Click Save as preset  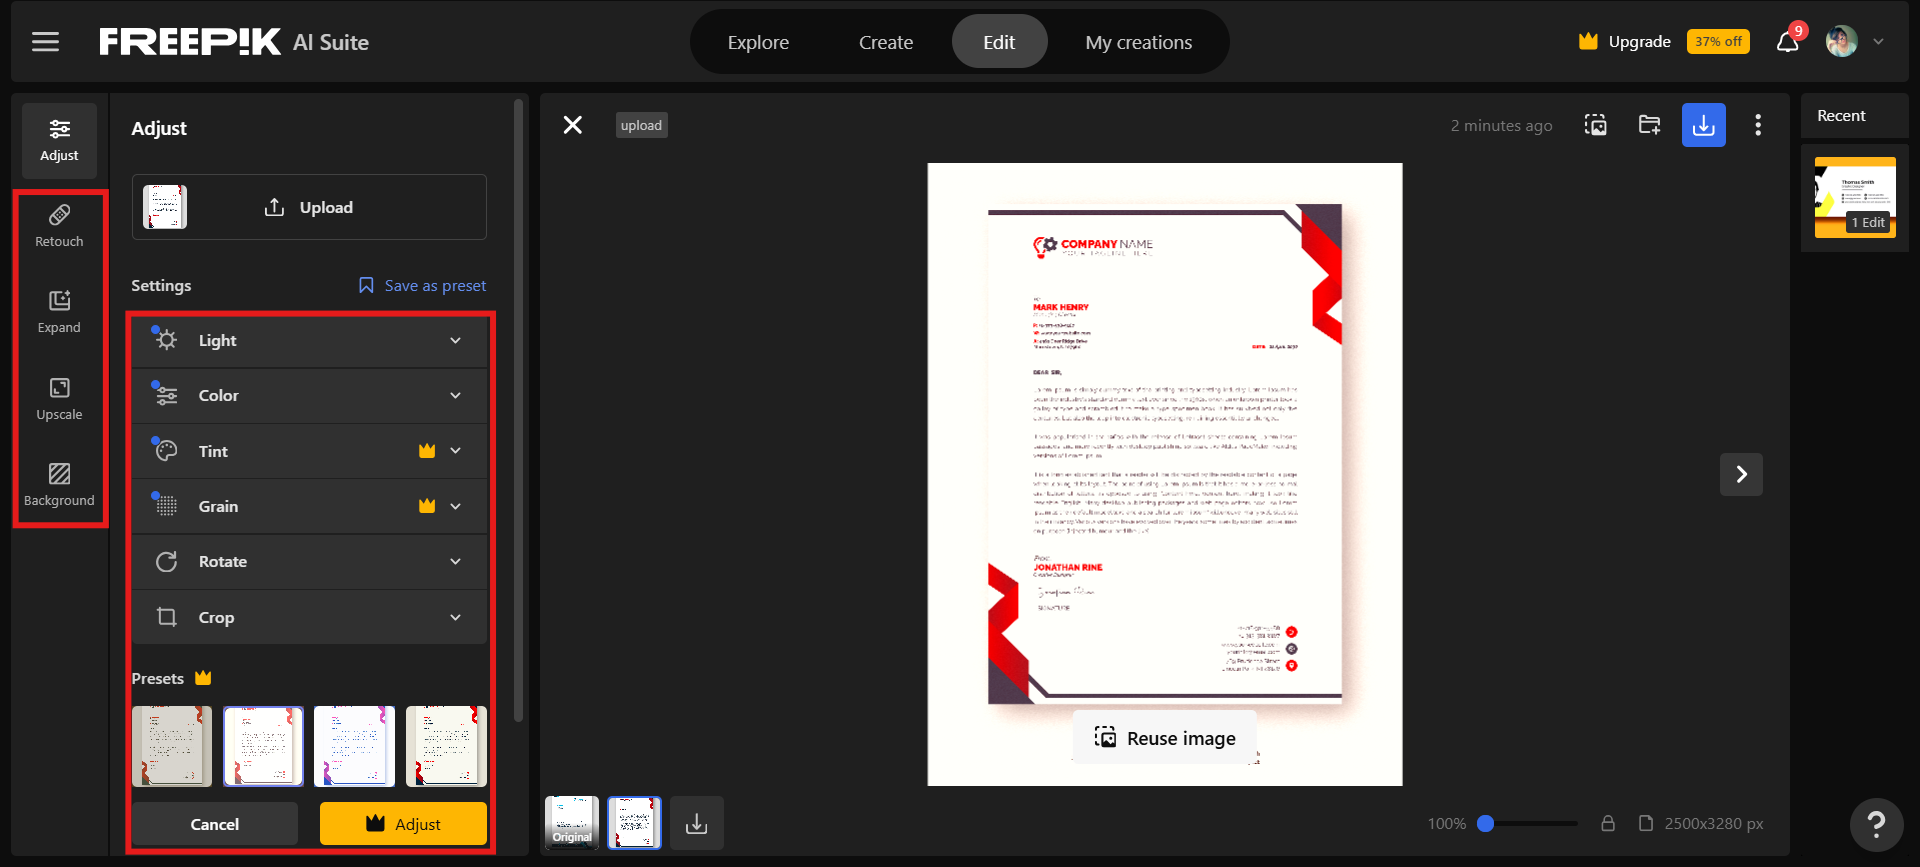point(422,286)
